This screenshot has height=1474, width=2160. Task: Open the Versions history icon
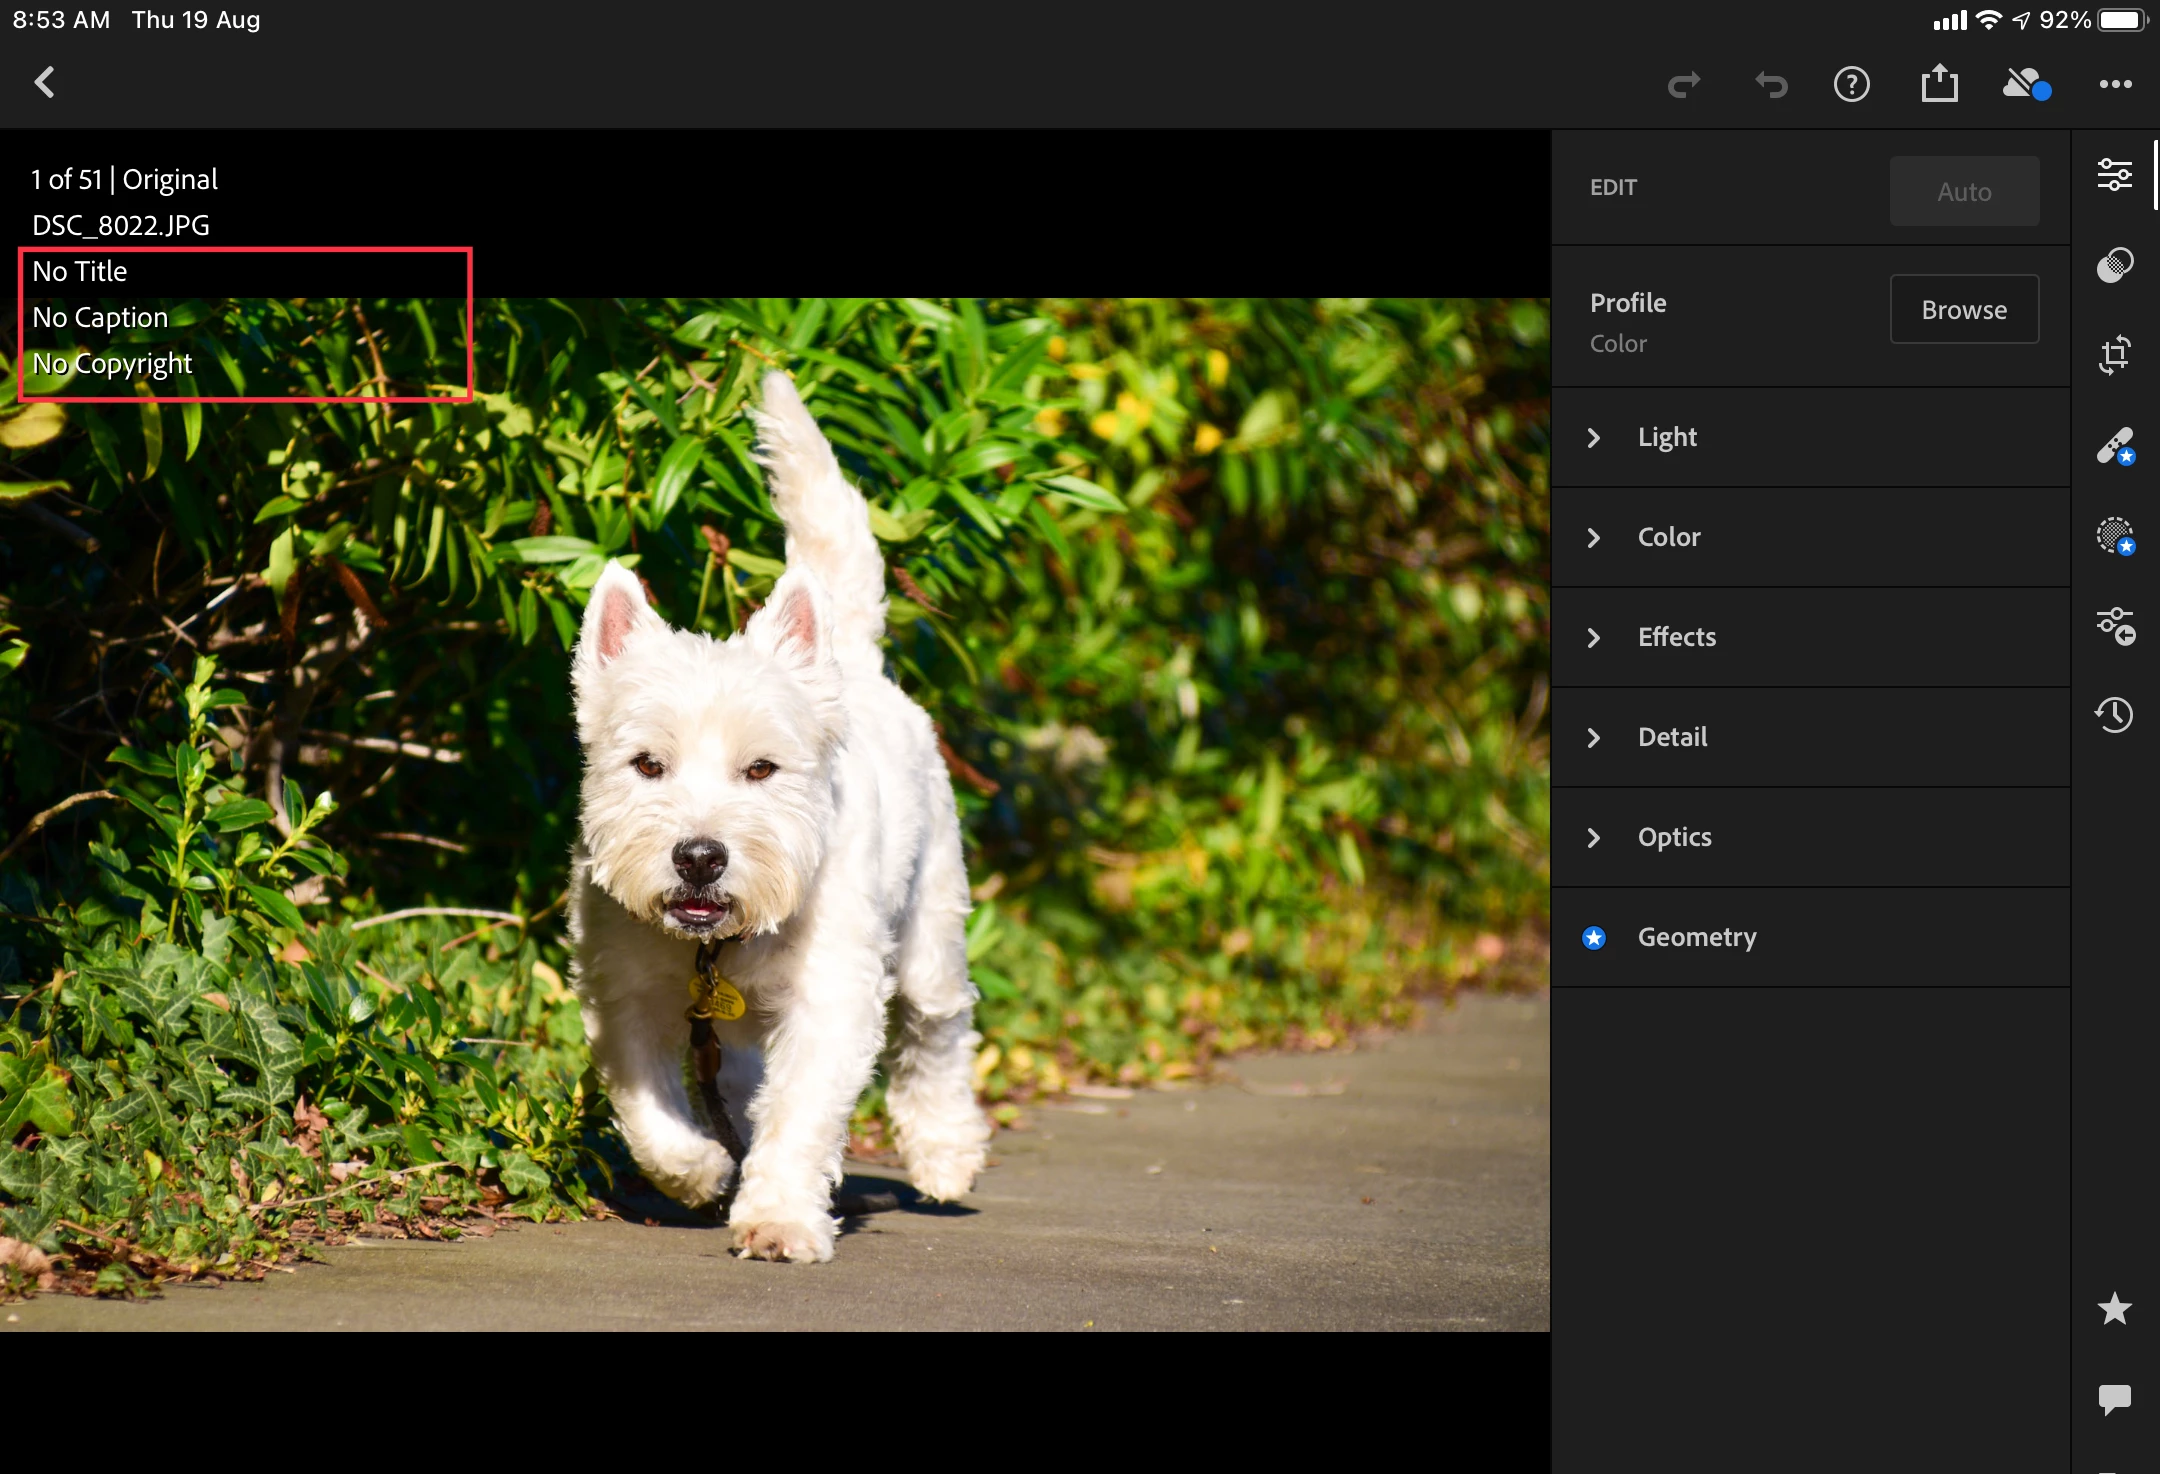click(x=2114, y=714)
